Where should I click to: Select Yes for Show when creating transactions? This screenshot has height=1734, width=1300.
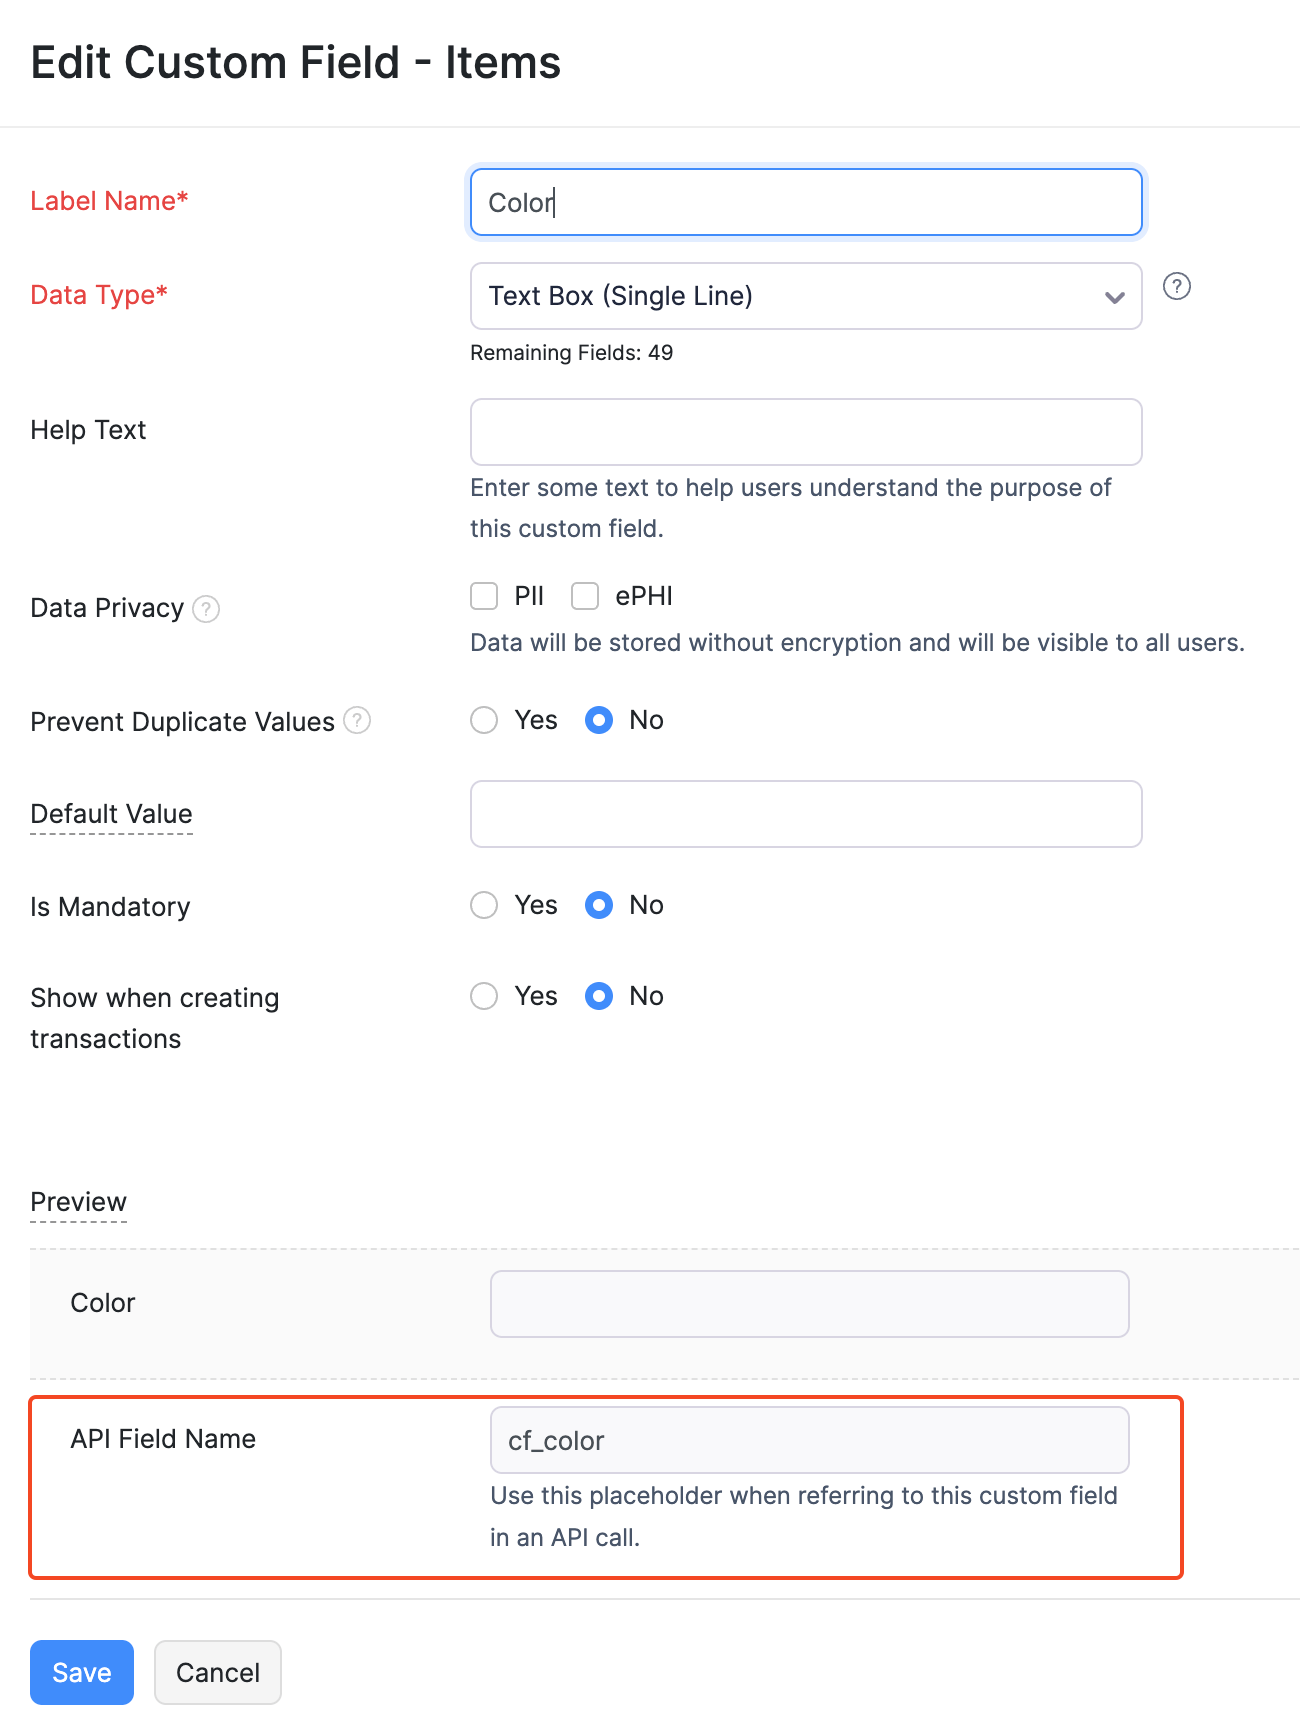click(483, 996)
